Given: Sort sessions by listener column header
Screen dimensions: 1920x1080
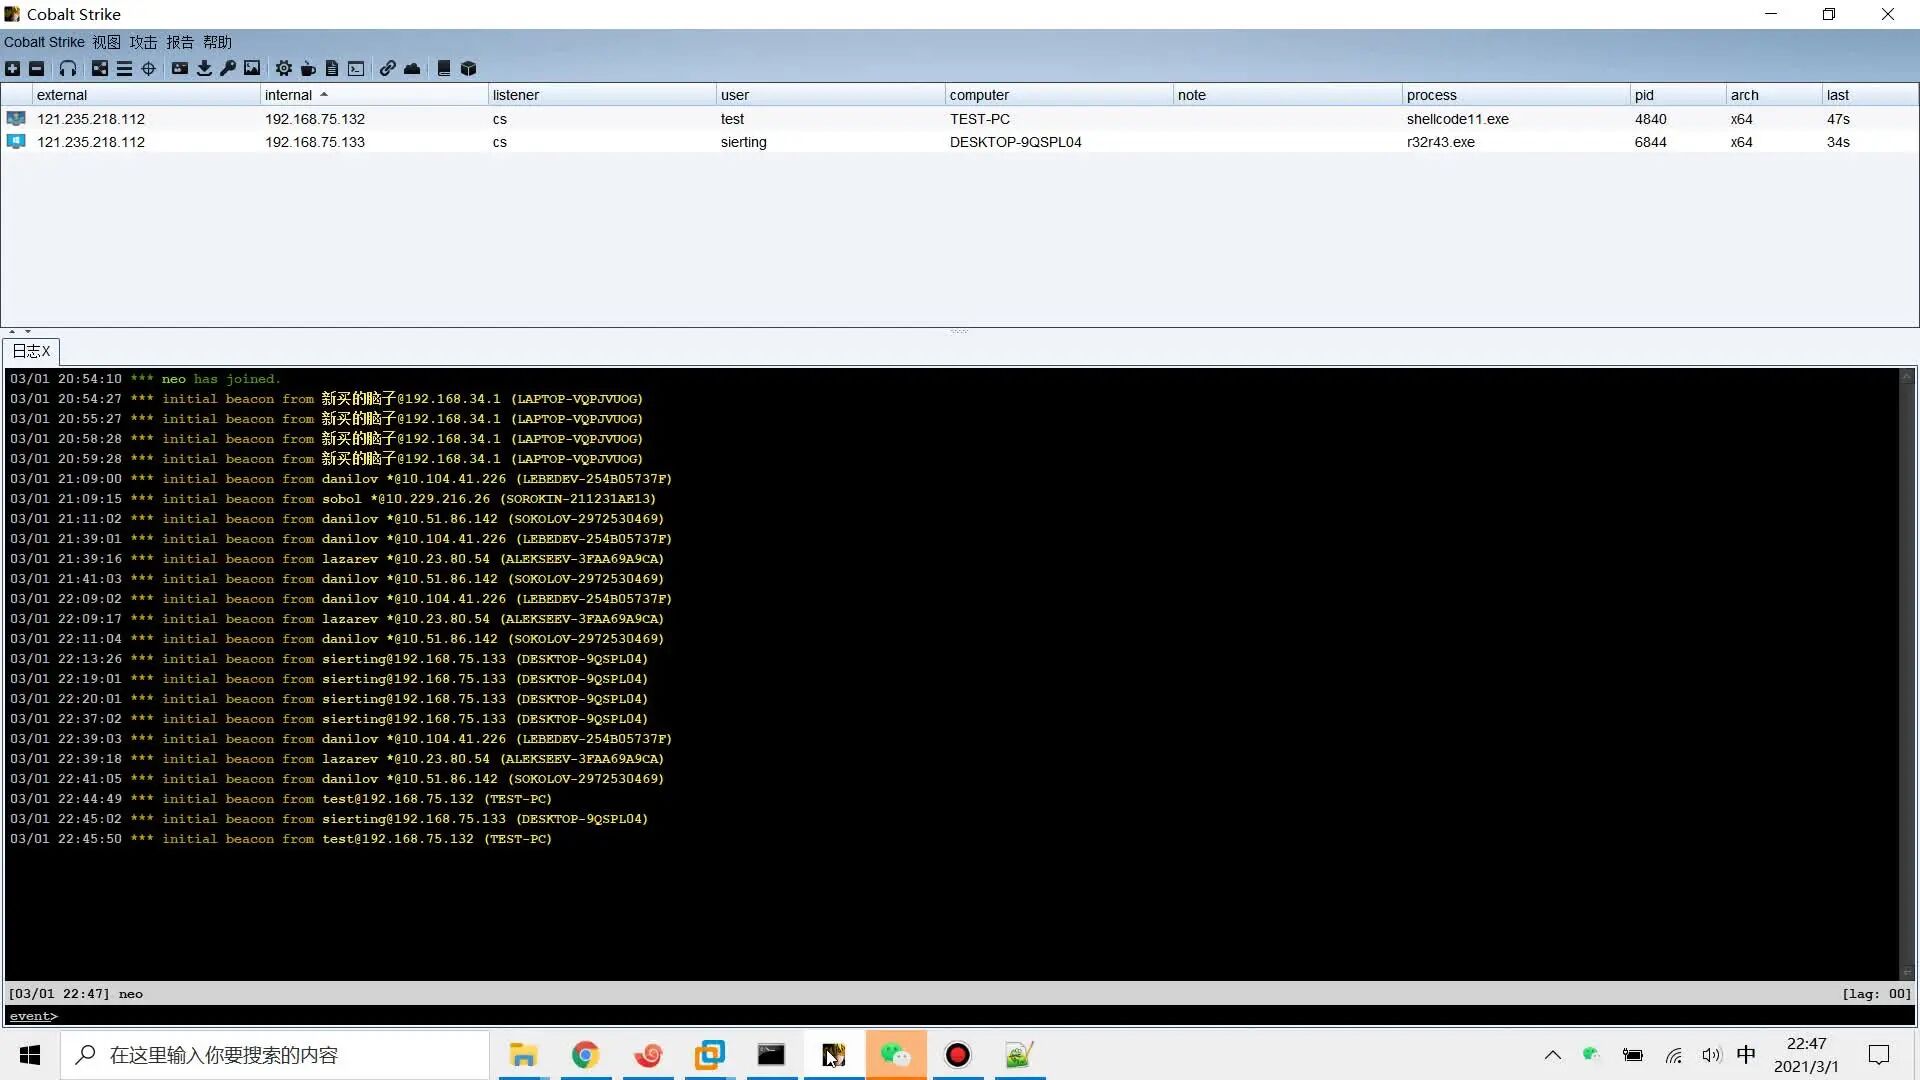Looking at the screenshot, I should click(x=602, y=95).
